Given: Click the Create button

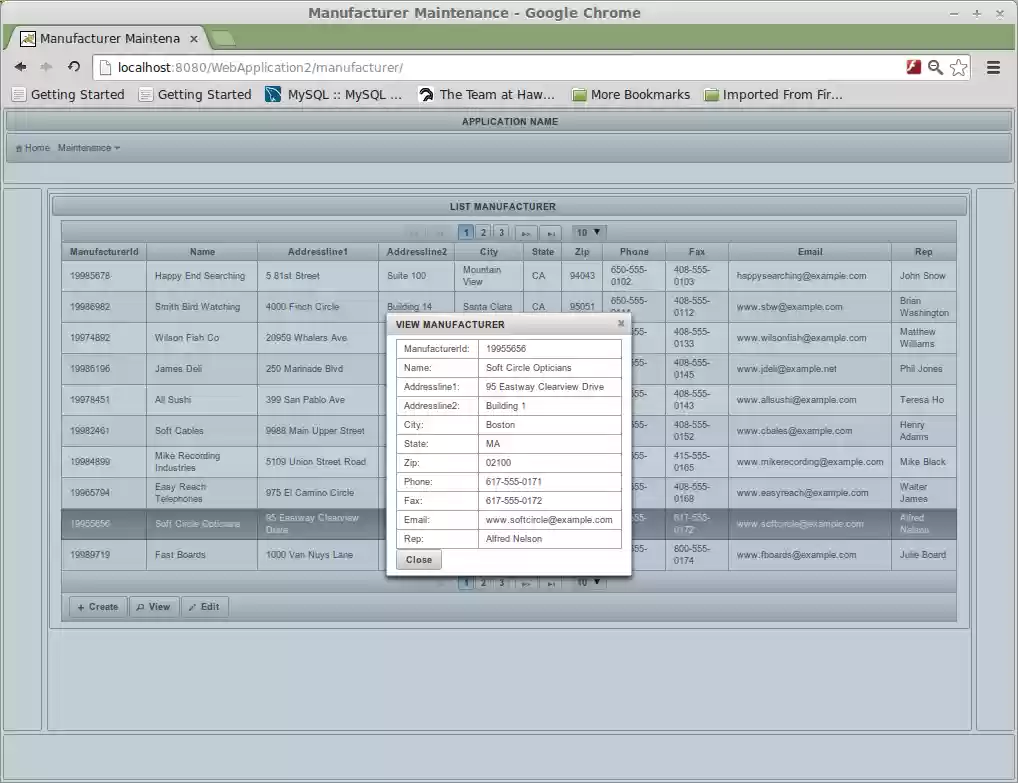Looking at the screenshot, I should 97,607.
